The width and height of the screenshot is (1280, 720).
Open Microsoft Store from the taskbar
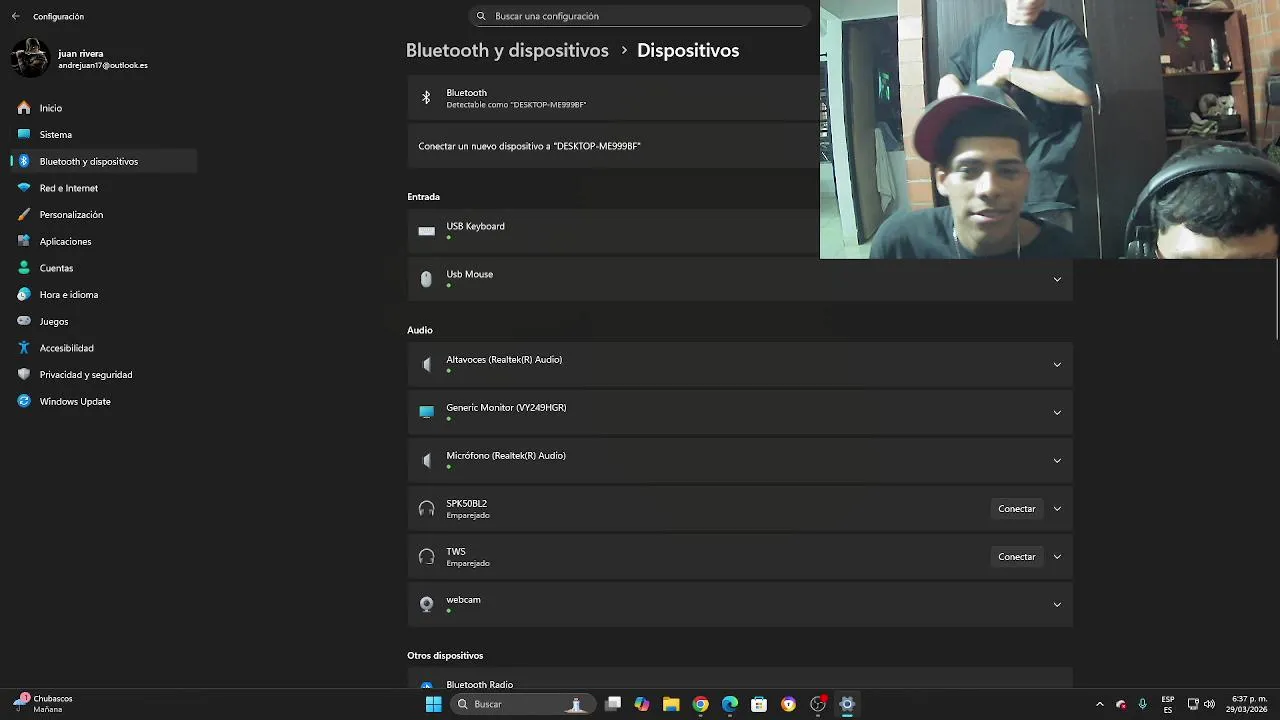(759, 704)
